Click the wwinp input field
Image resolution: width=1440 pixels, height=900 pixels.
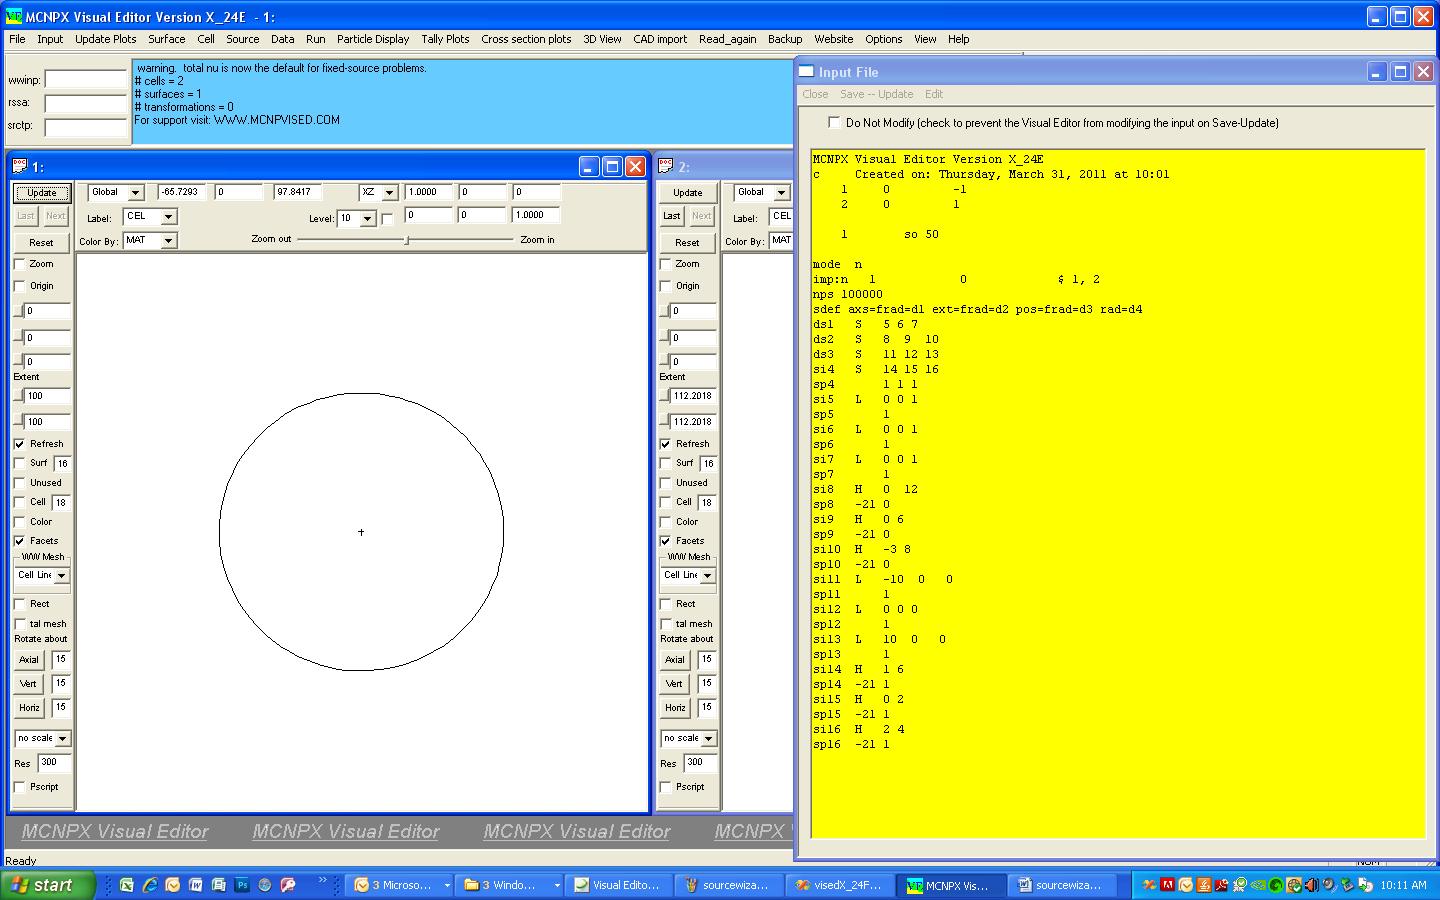(86, 80)
